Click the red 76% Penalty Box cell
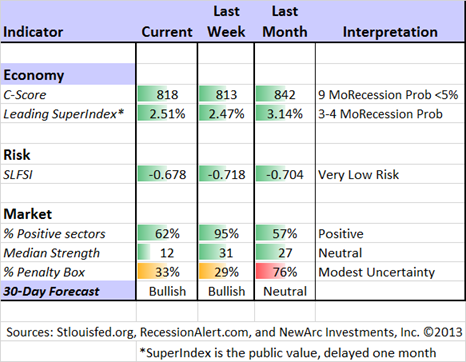 point(285,272)
